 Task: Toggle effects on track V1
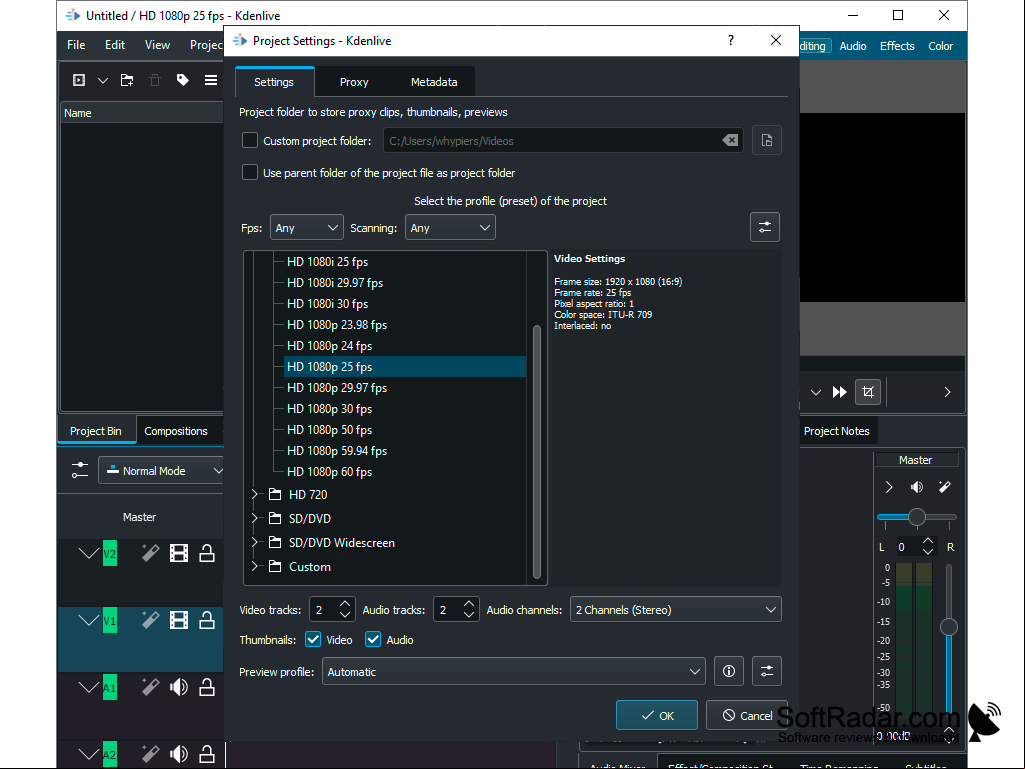150,620
